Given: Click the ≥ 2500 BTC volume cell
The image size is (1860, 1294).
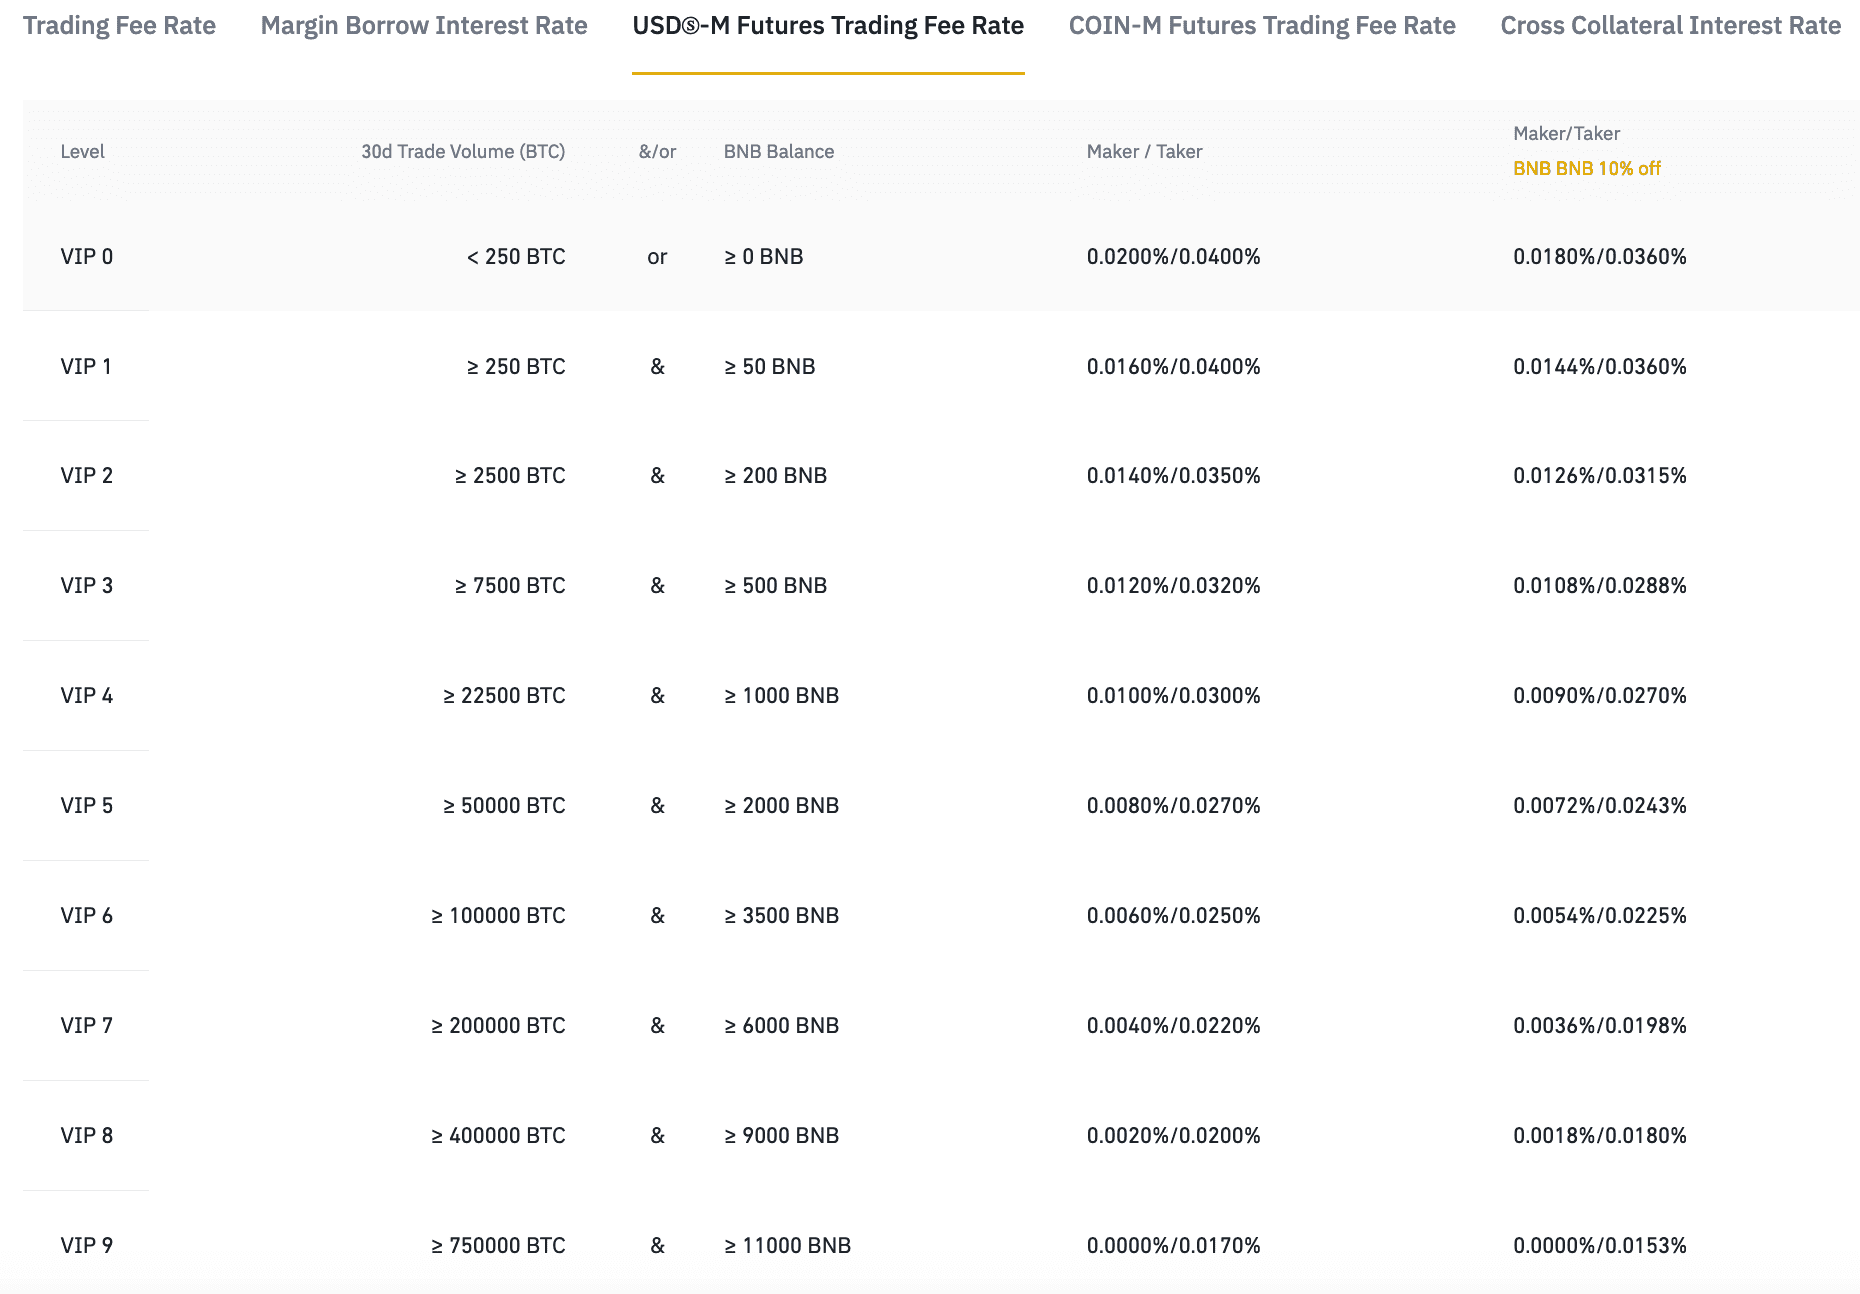Looking at the screenshot, I should [x=510, y=476].
